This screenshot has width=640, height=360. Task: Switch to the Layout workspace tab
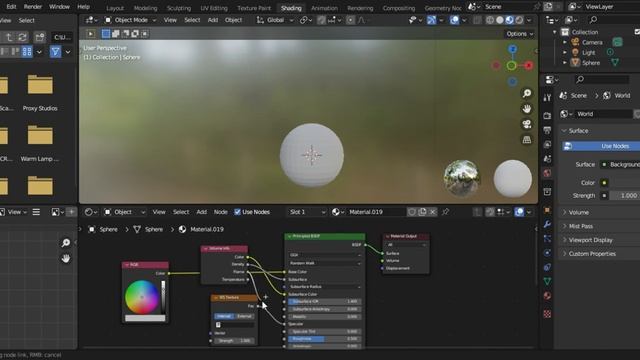[x=115, y=8]
